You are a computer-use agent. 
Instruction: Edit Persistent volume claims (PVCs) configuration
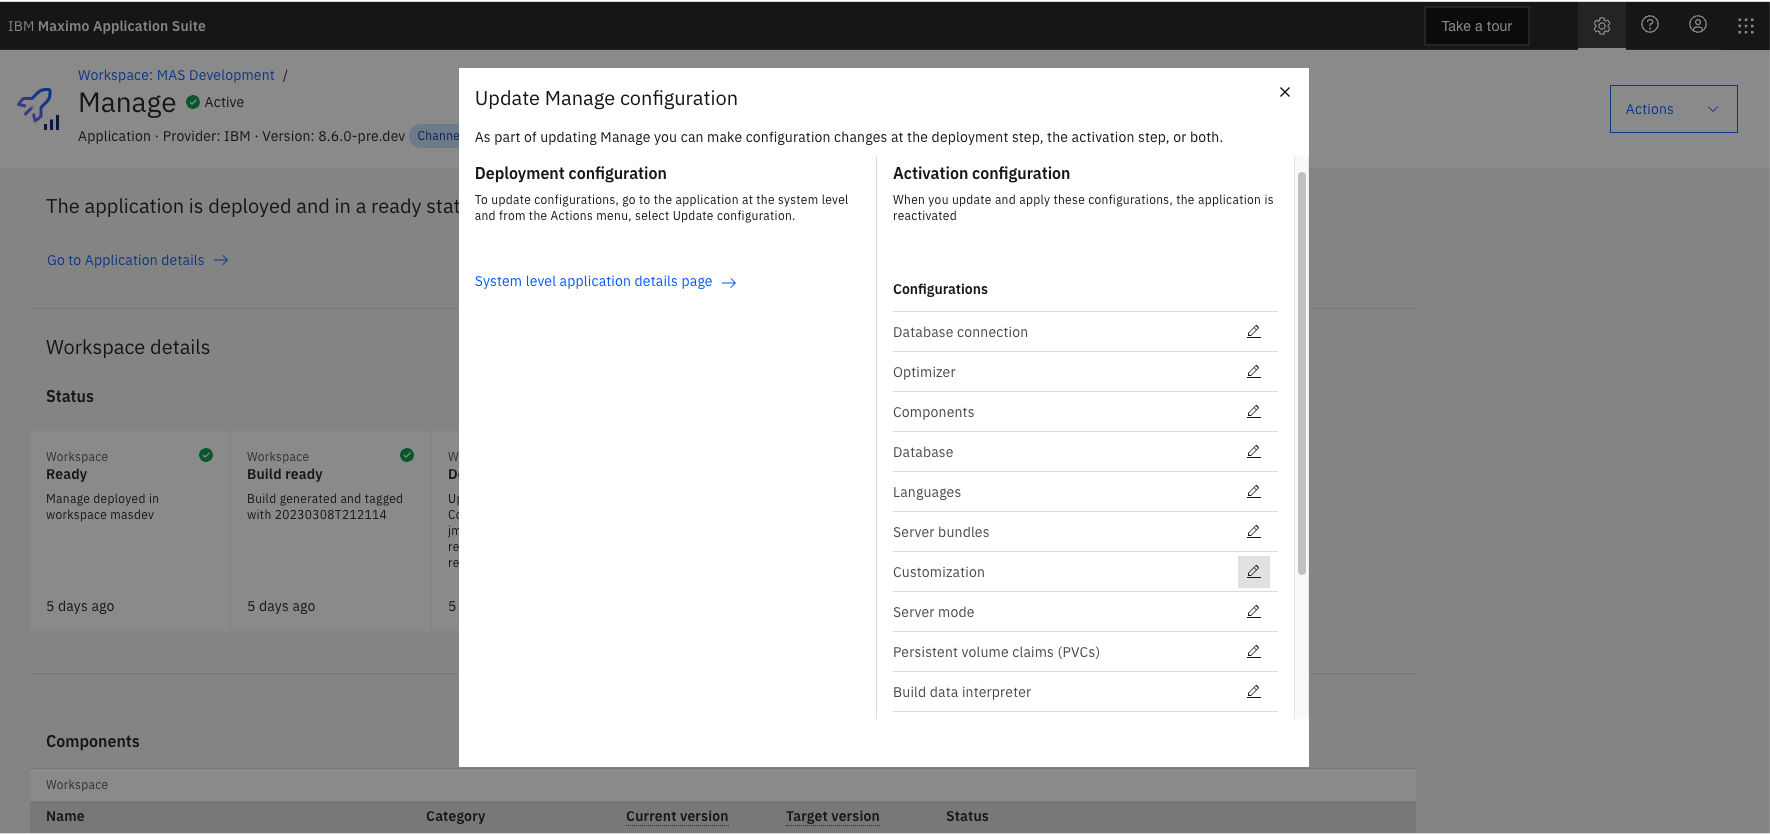click(1253, 652)
